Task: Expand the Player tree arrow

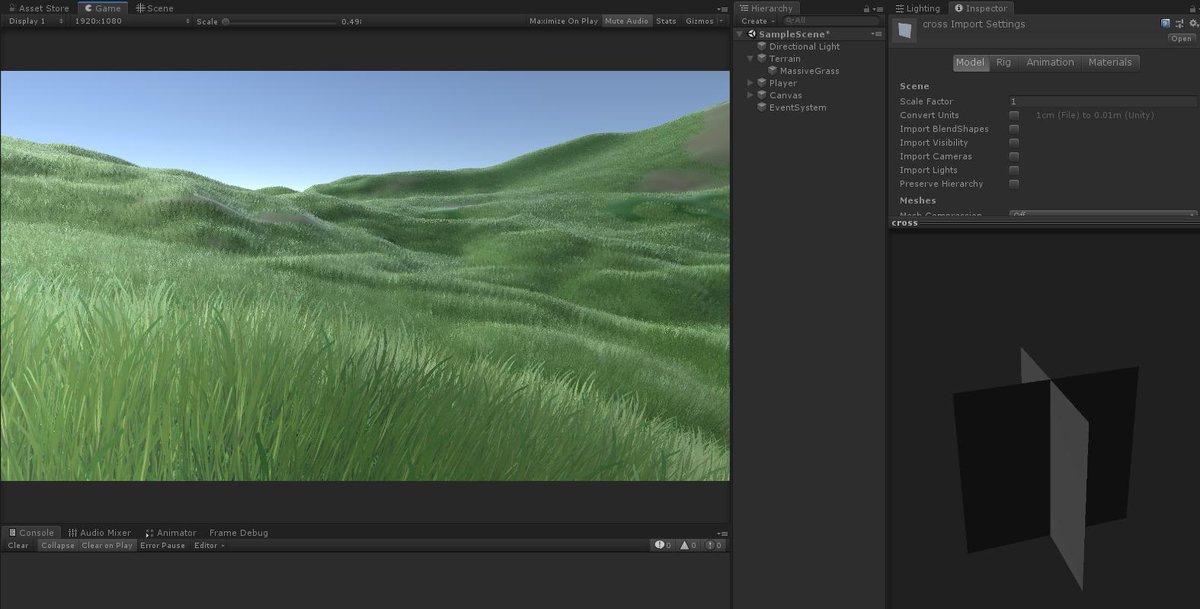Action: click(750, 83)
